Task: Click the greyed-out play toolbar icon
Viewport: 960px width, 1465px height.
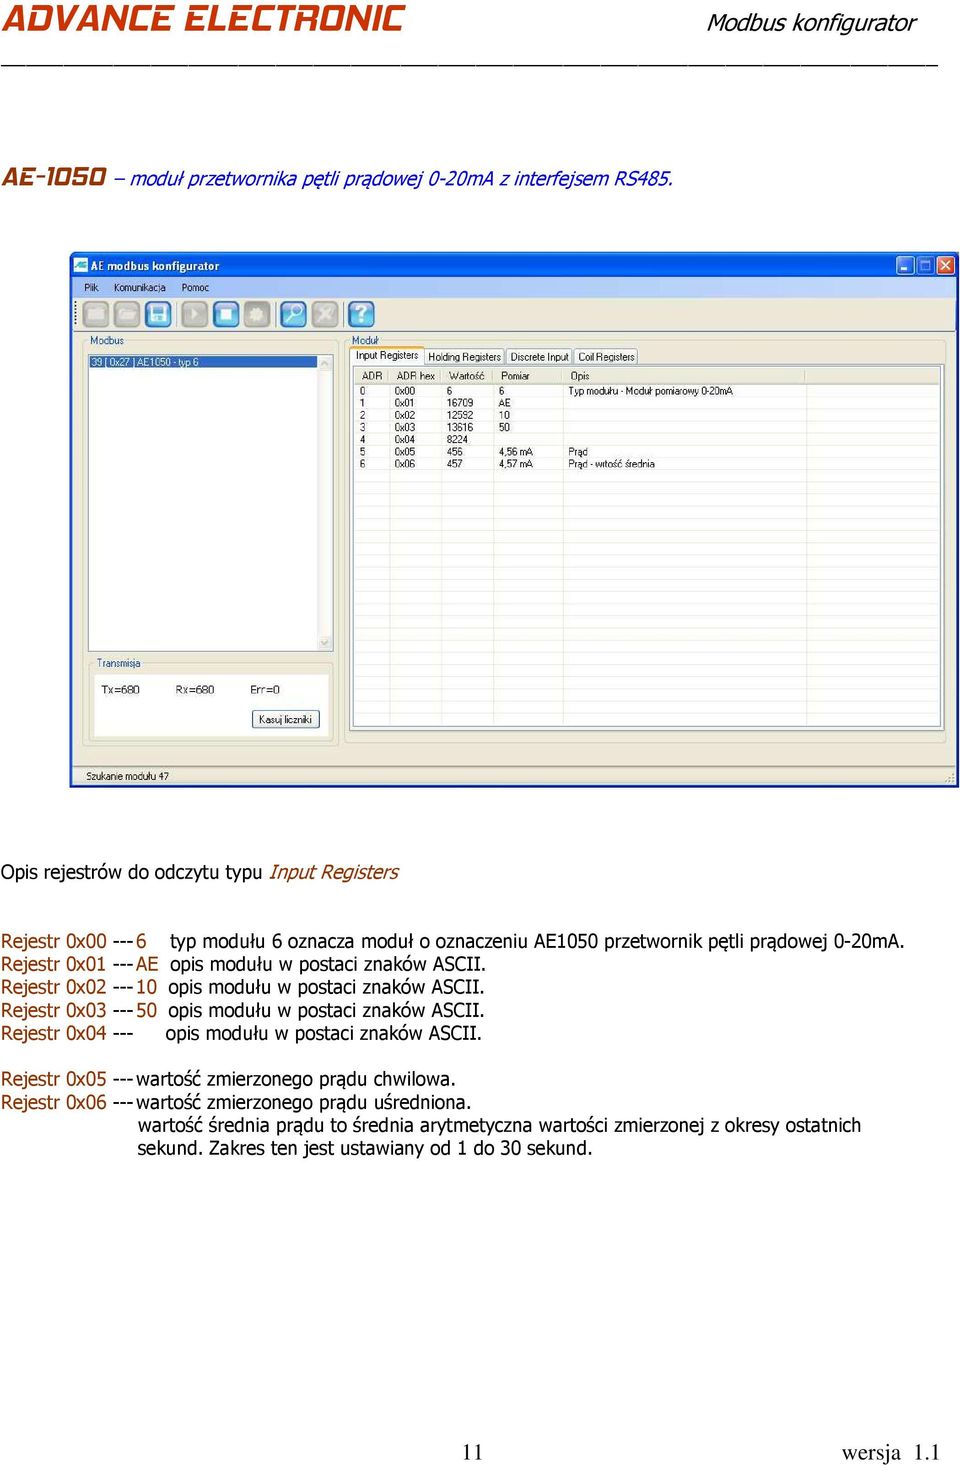Action: coord(195,314)
